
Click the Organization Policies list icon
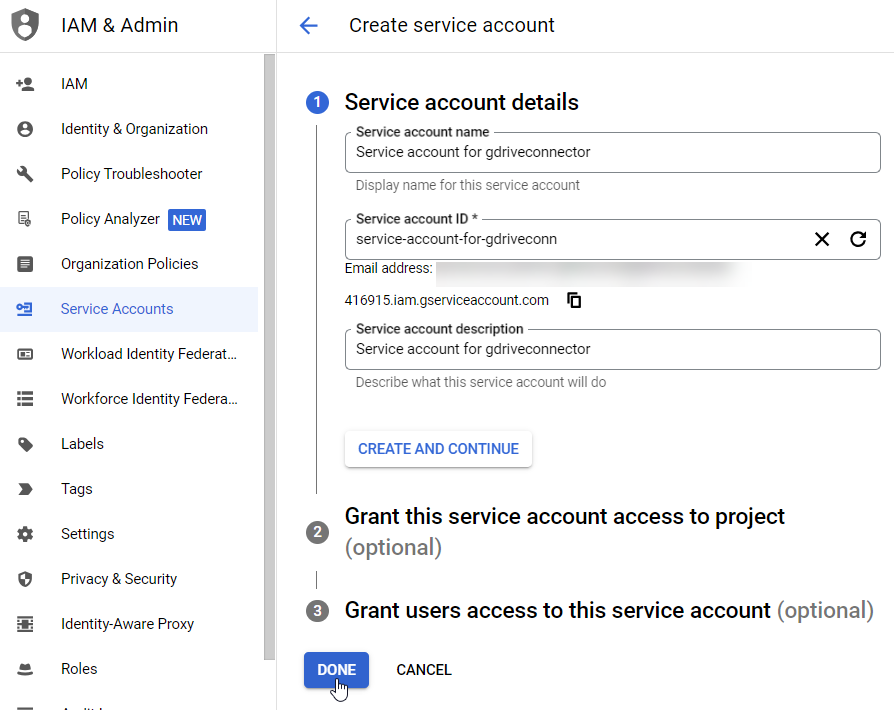(25, 264)
